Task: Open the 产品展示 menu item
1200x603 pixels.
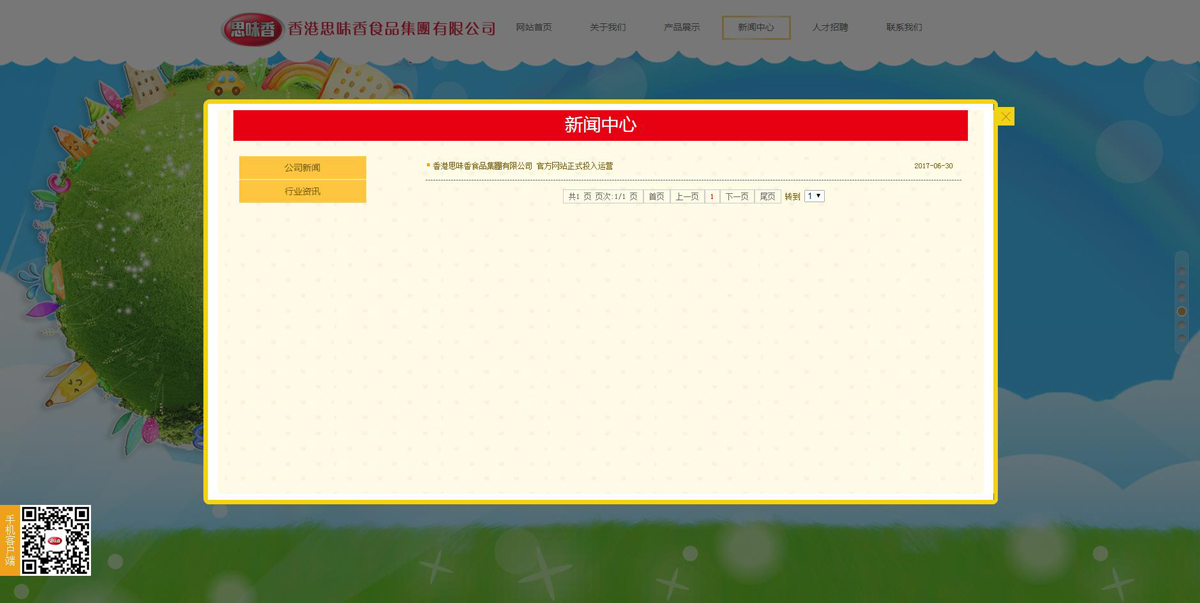Action: 682,28
